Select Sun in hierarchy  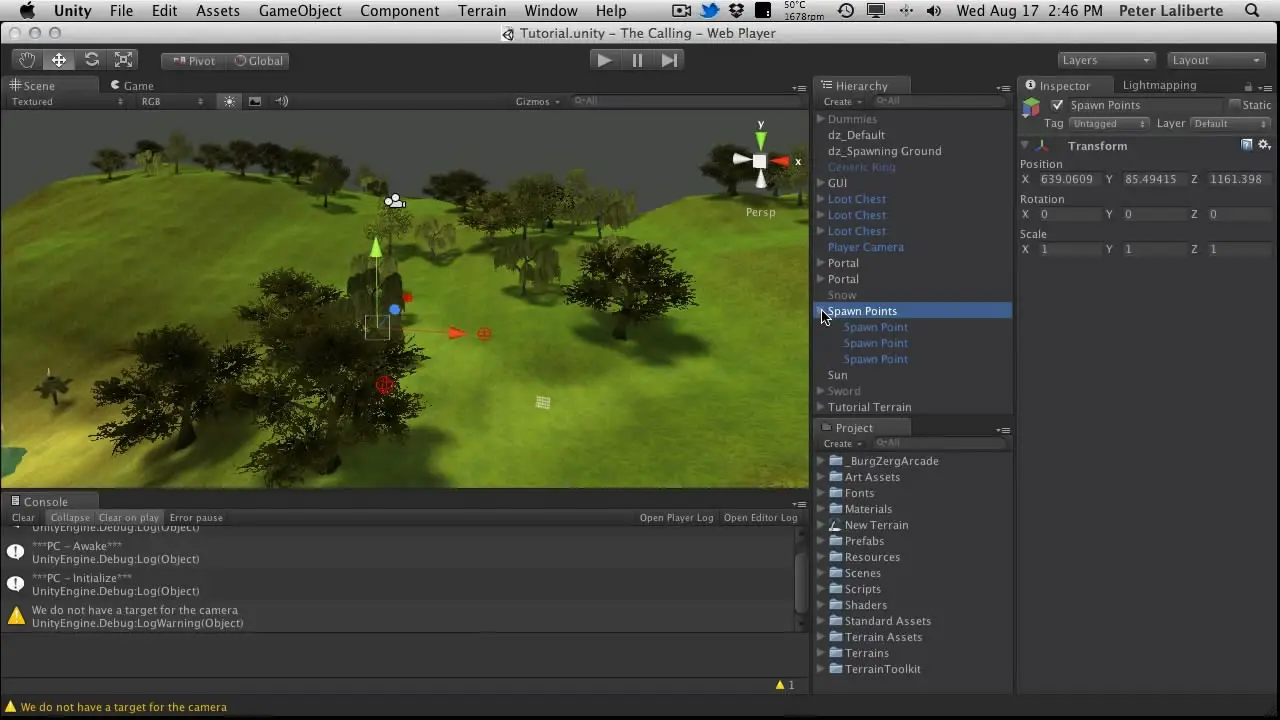pyautogui.click(x=838, y=375)
